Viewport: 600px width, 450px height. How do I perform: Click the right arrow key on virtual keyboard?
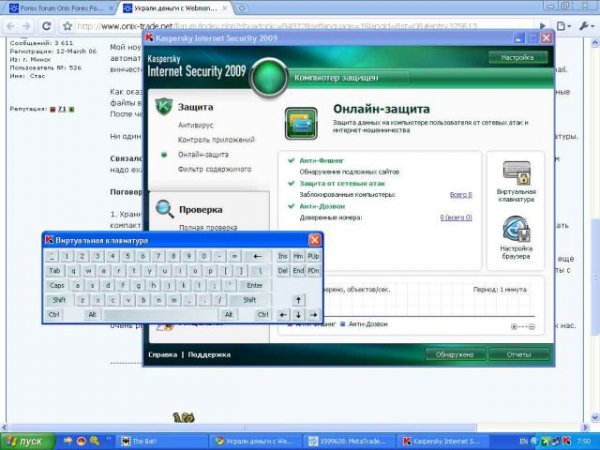tap(314, 315)
